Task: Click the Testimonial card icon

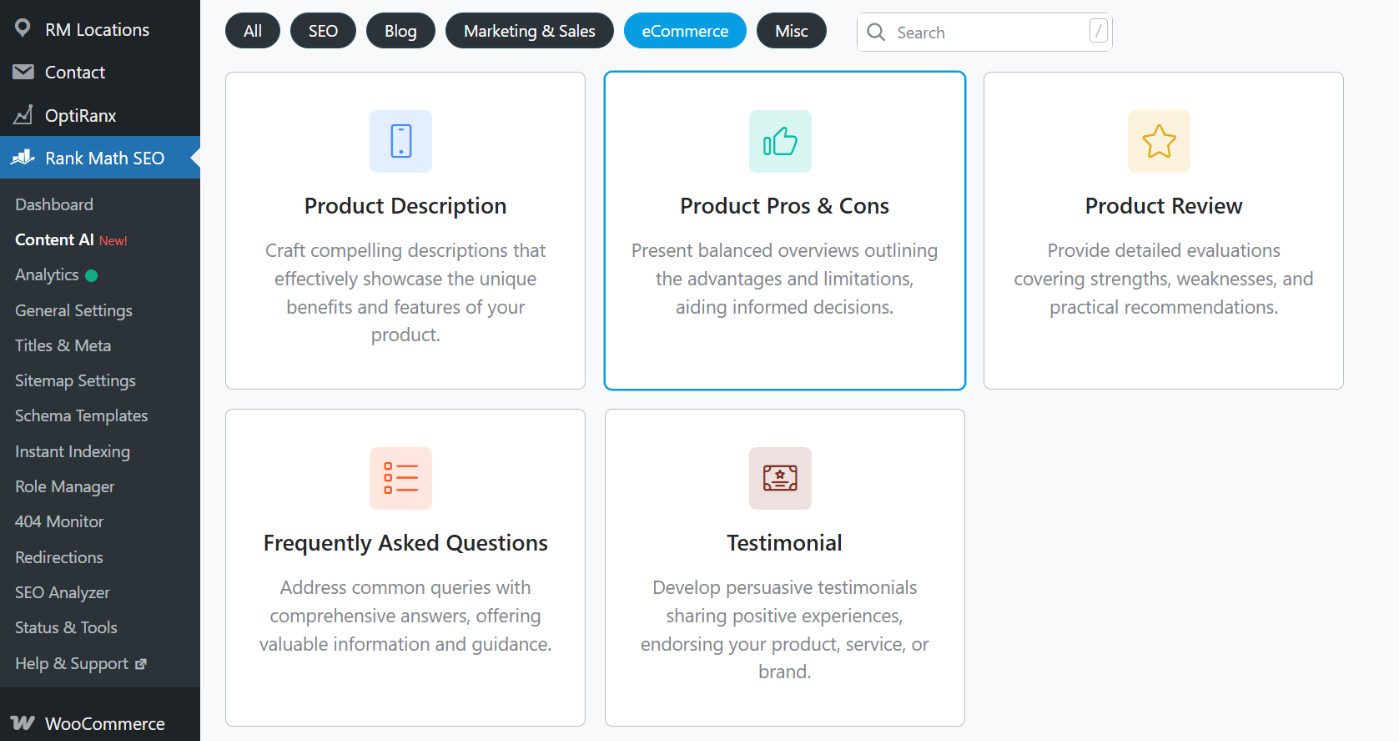Action: point(780,478)
